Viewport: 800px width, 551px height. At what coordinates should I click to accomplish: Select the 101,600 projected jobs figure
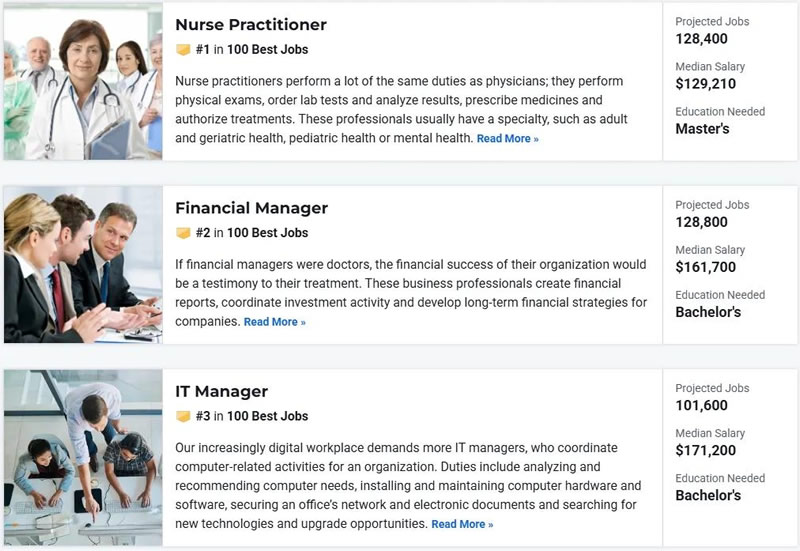[701, 406]
